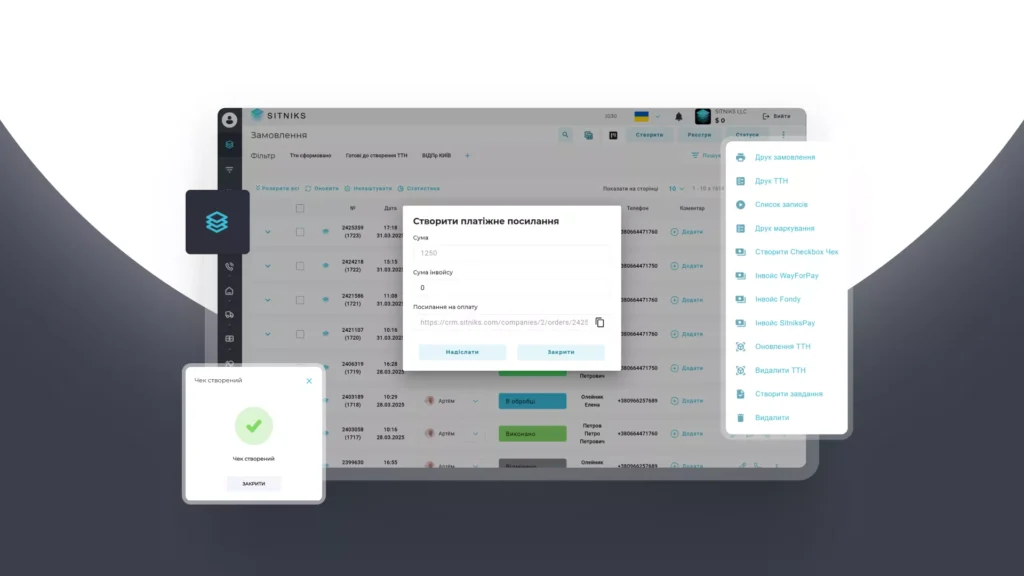The width and height of the screenshot is (1024, 576).
Task: Open the user profile avatar in sidebar
Action: pos(229,120)
